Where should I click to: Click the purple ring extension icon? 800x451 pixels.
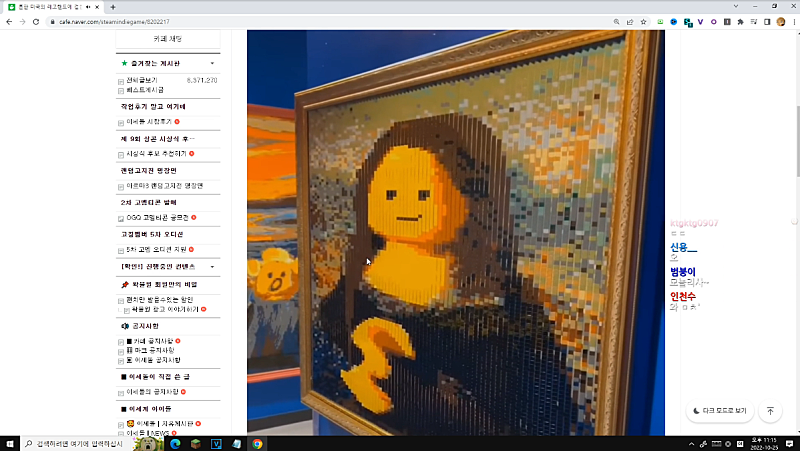click(x=714, y=22)
